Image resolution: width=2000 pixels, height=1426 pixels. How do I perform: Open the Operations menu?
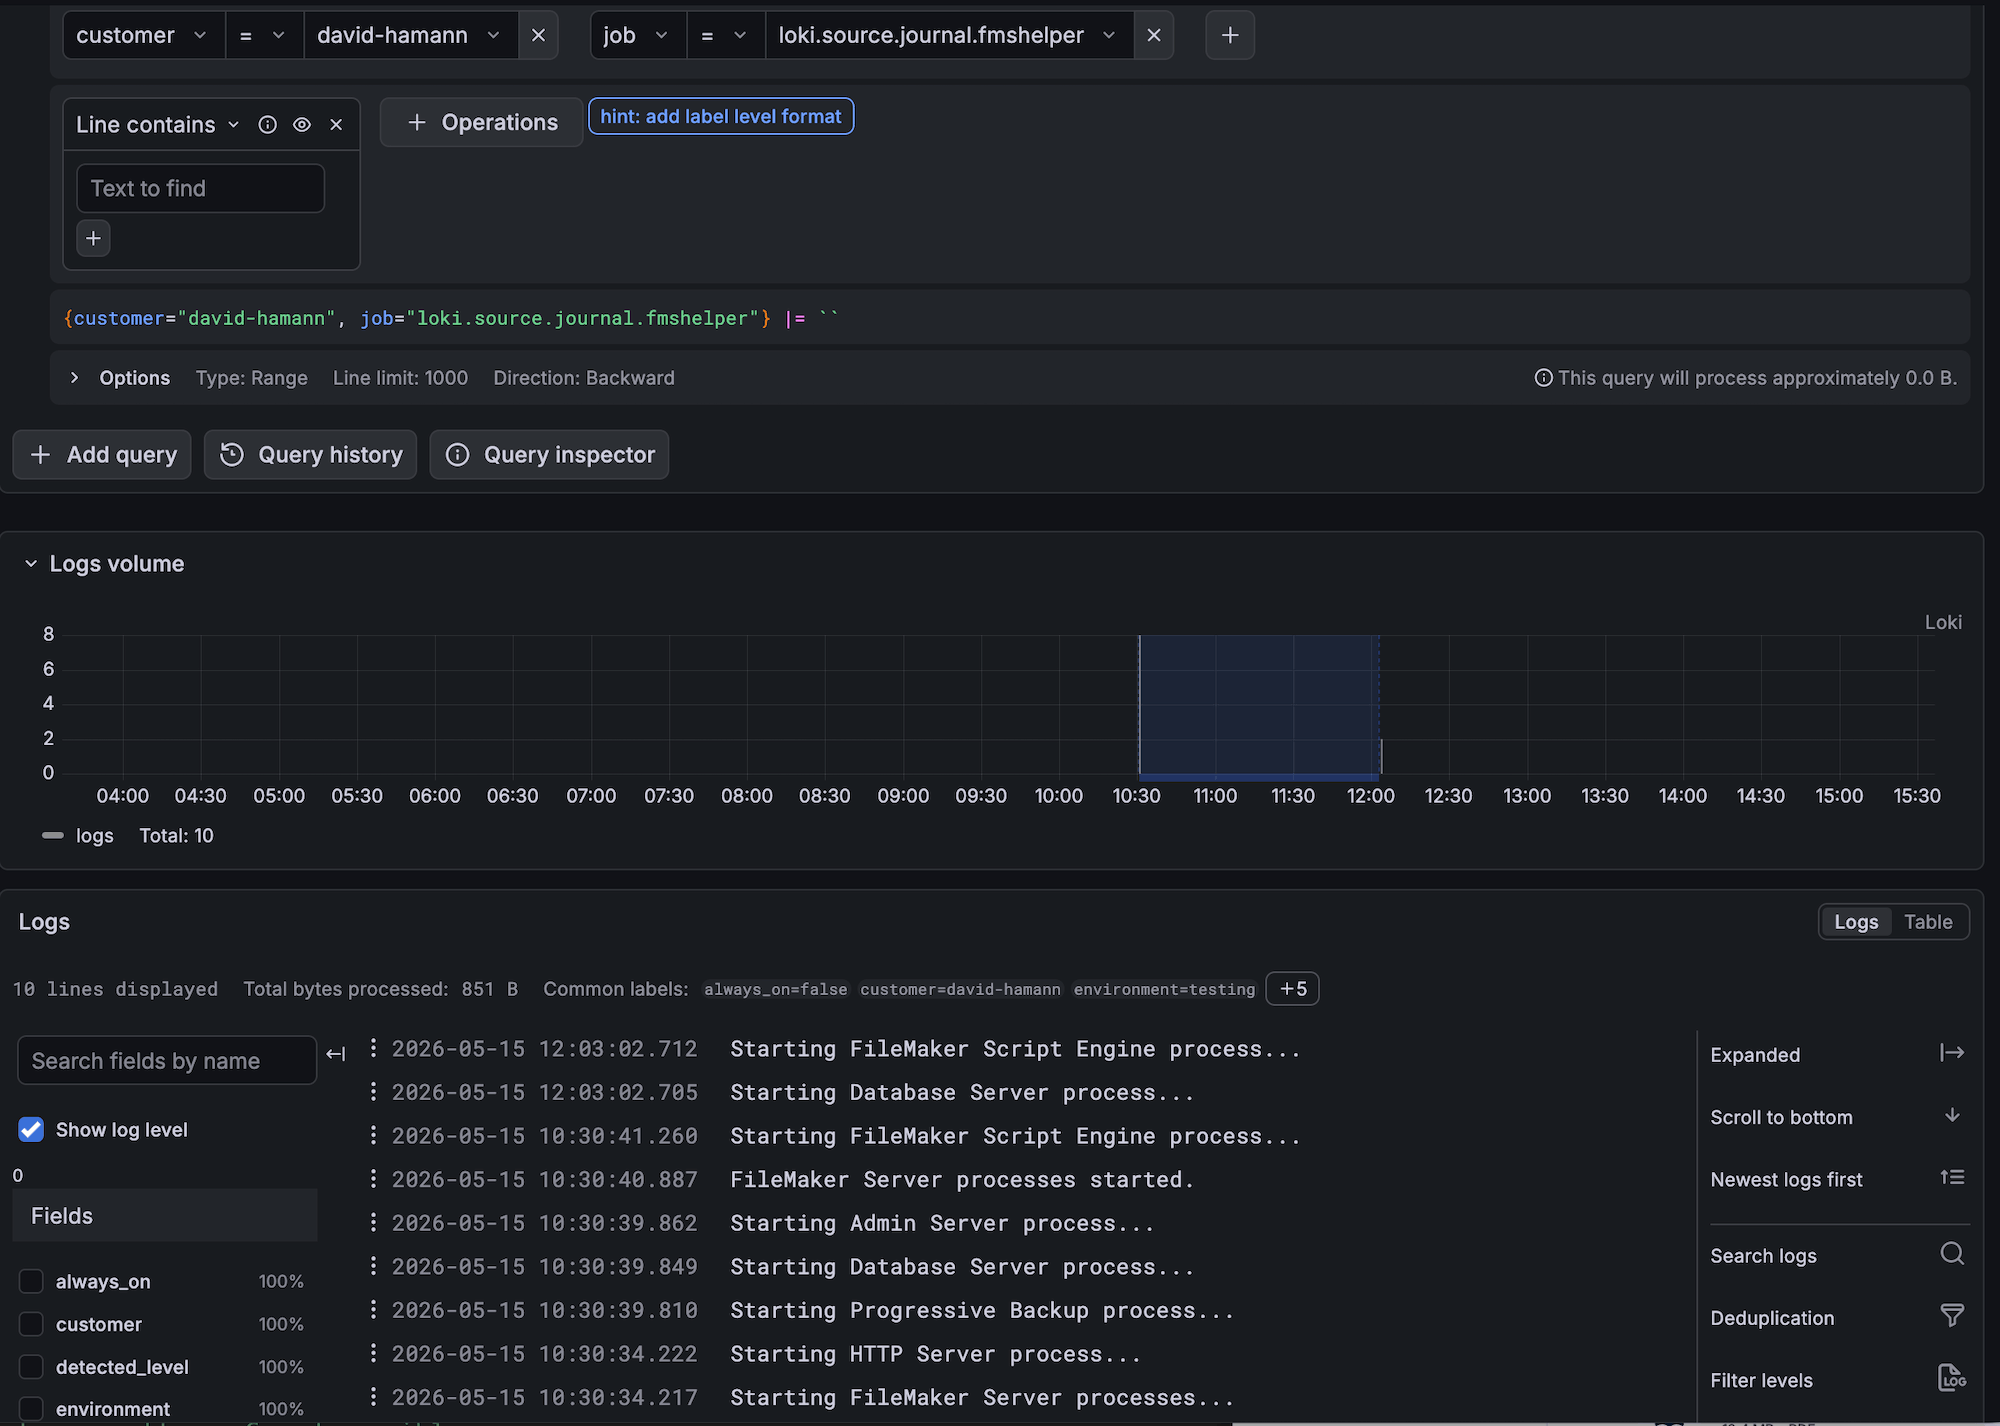[482, 122]
